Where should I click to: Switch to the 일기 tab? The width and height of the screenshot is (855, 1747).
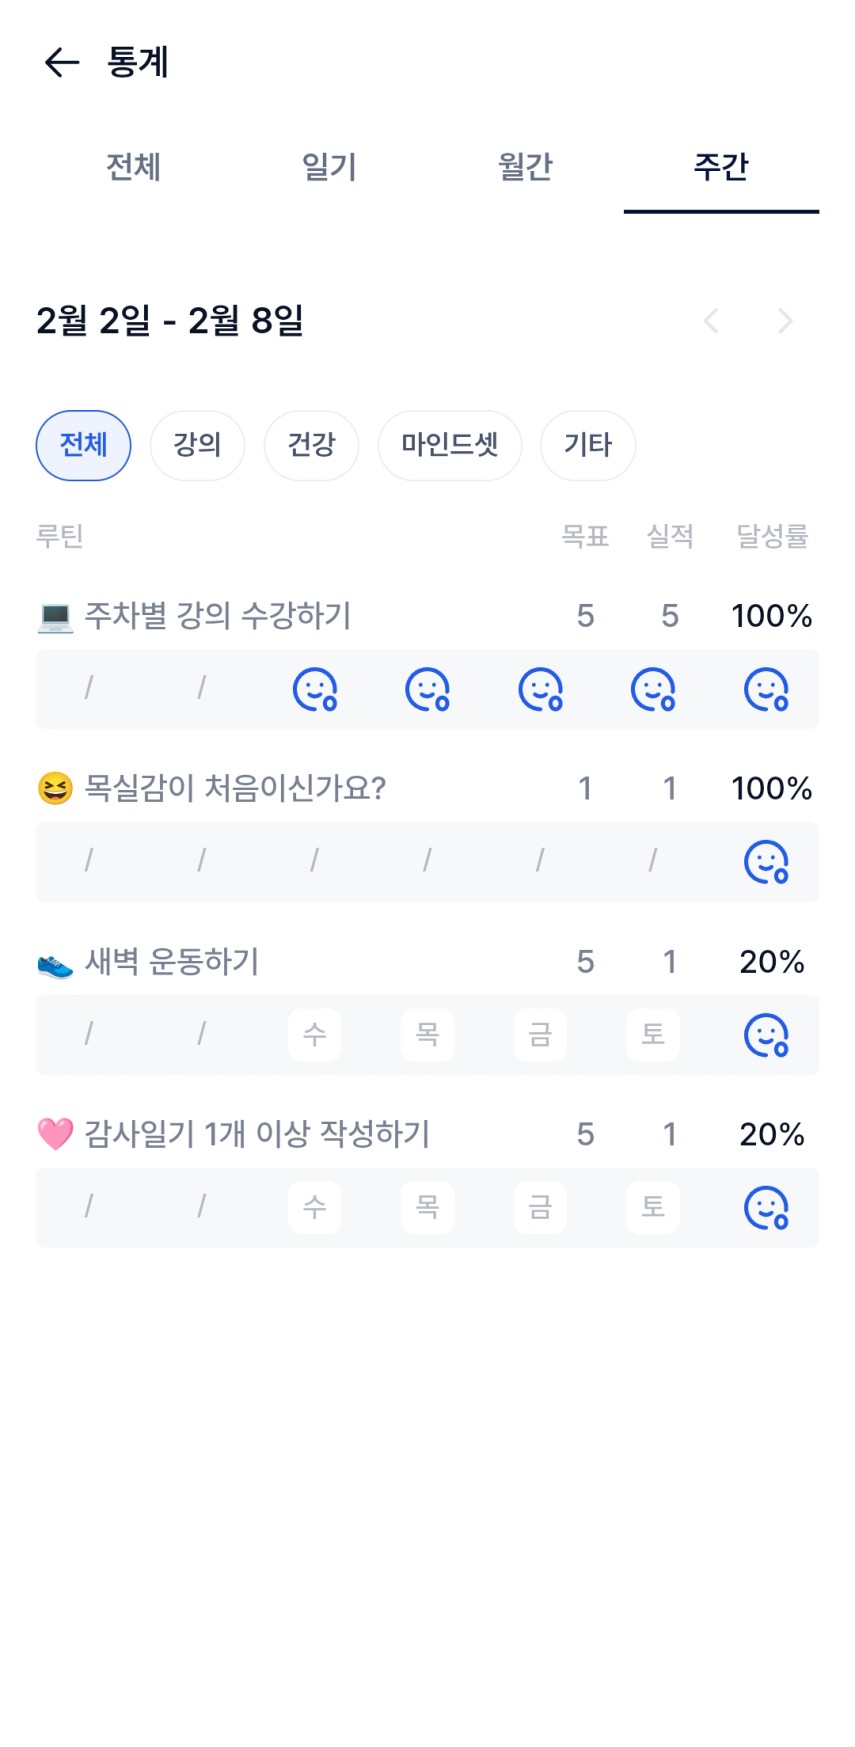coord(329,166)
